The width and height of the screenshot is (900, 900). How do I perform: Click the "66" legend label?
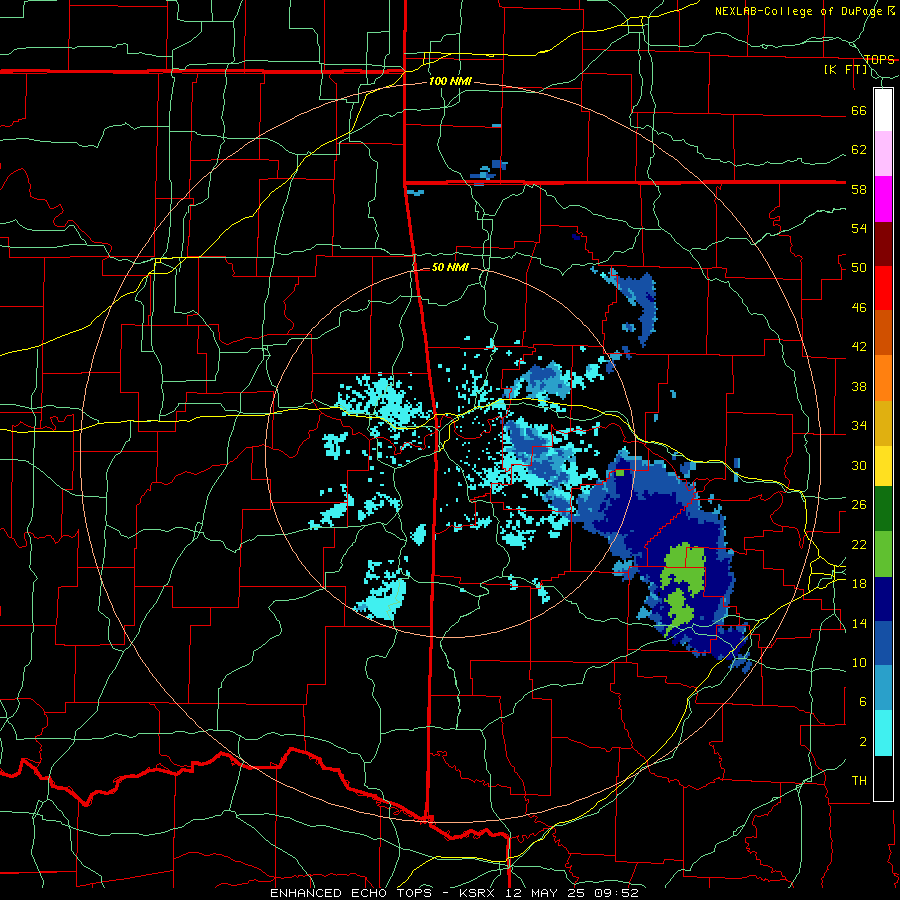pos(859,111)
